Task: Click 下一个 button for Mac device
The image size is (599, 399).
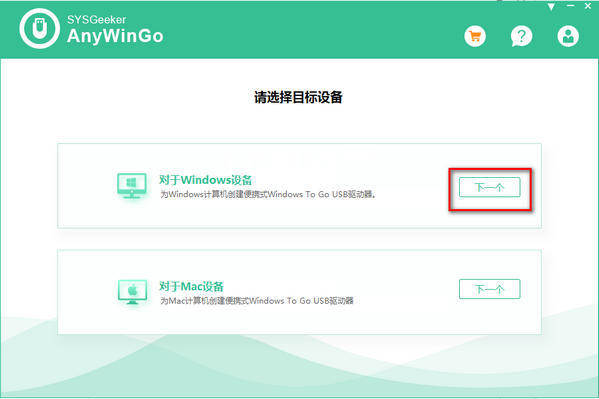Action: point(489,289)
